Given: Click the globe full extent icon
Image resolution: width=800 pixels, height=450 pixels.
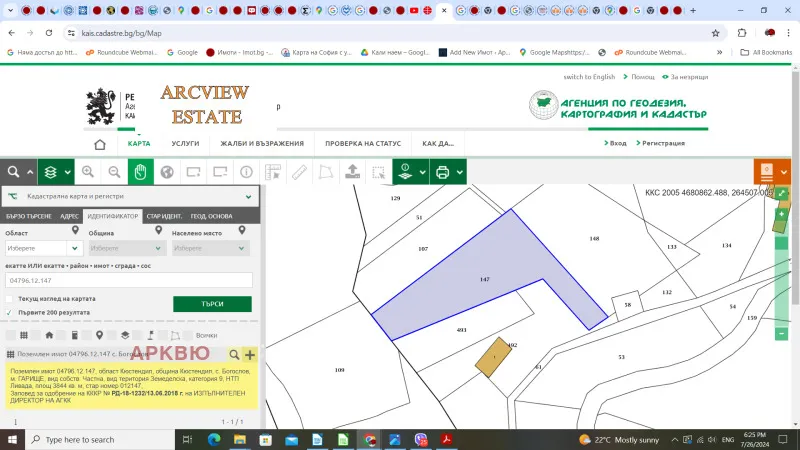Looking at the screenshot, I should click(167, 172).
